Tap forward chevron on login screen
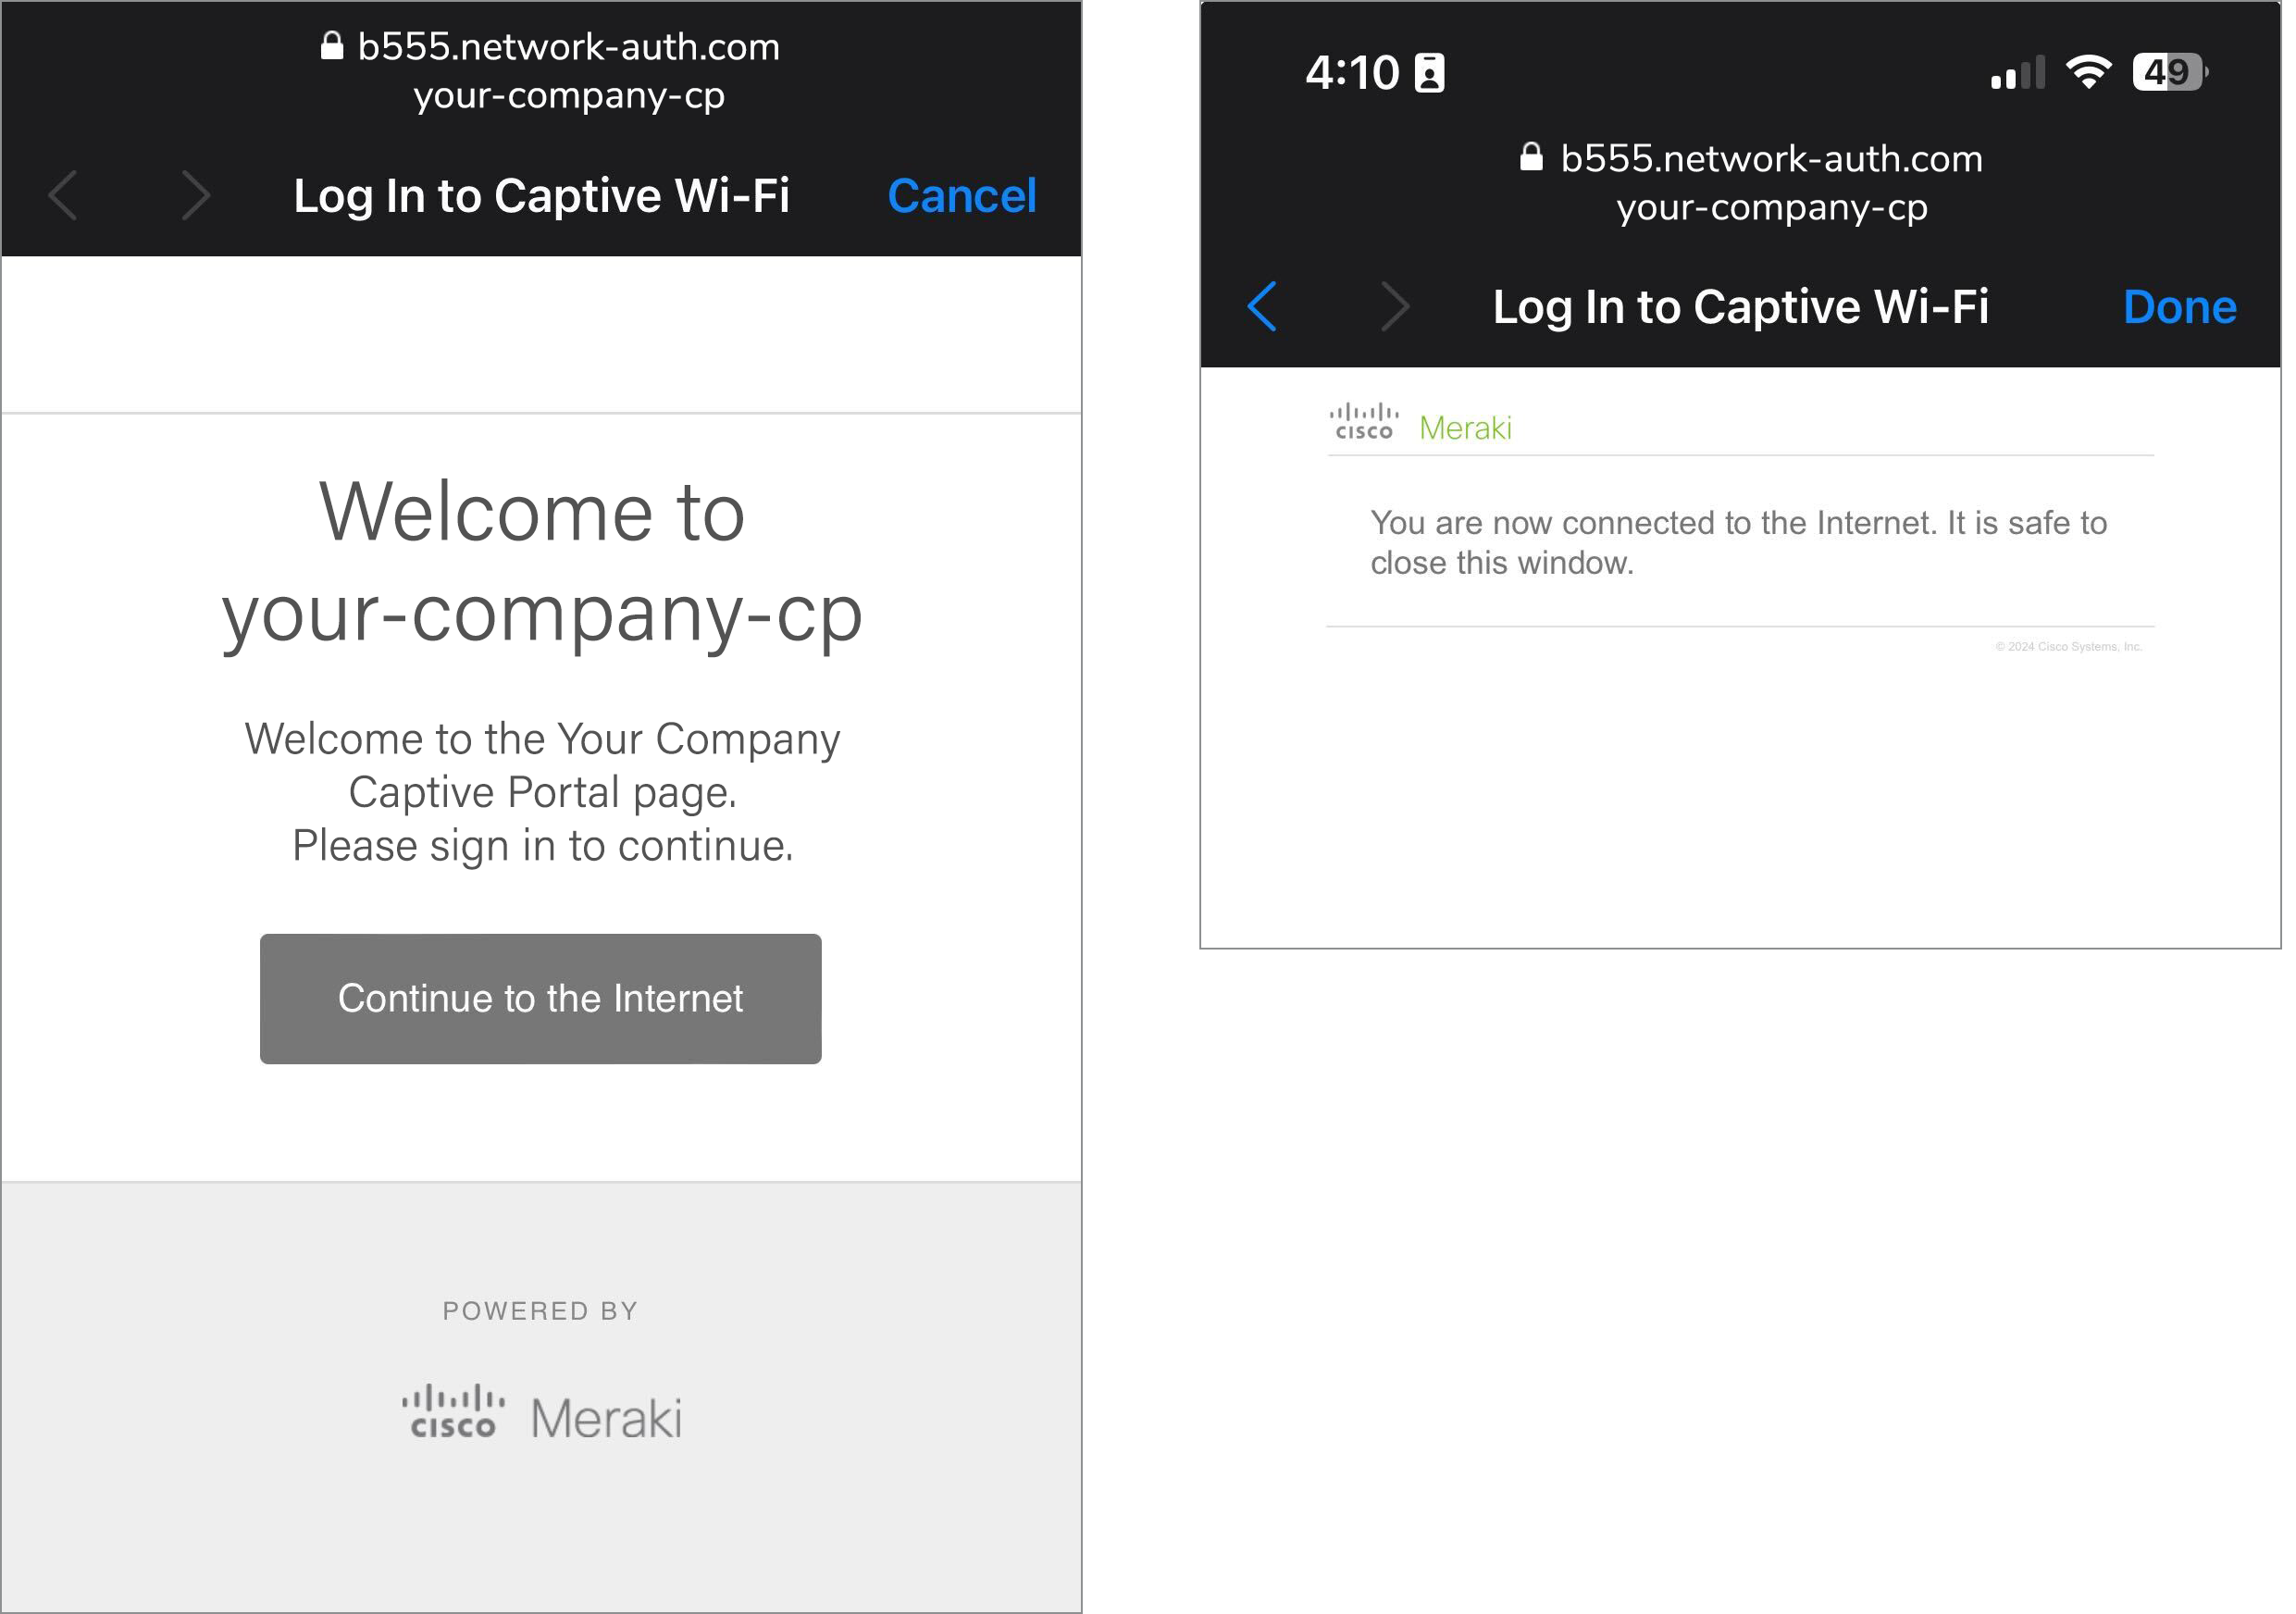This screenshot has height=1614, width=2296. [x=196, y=195]
